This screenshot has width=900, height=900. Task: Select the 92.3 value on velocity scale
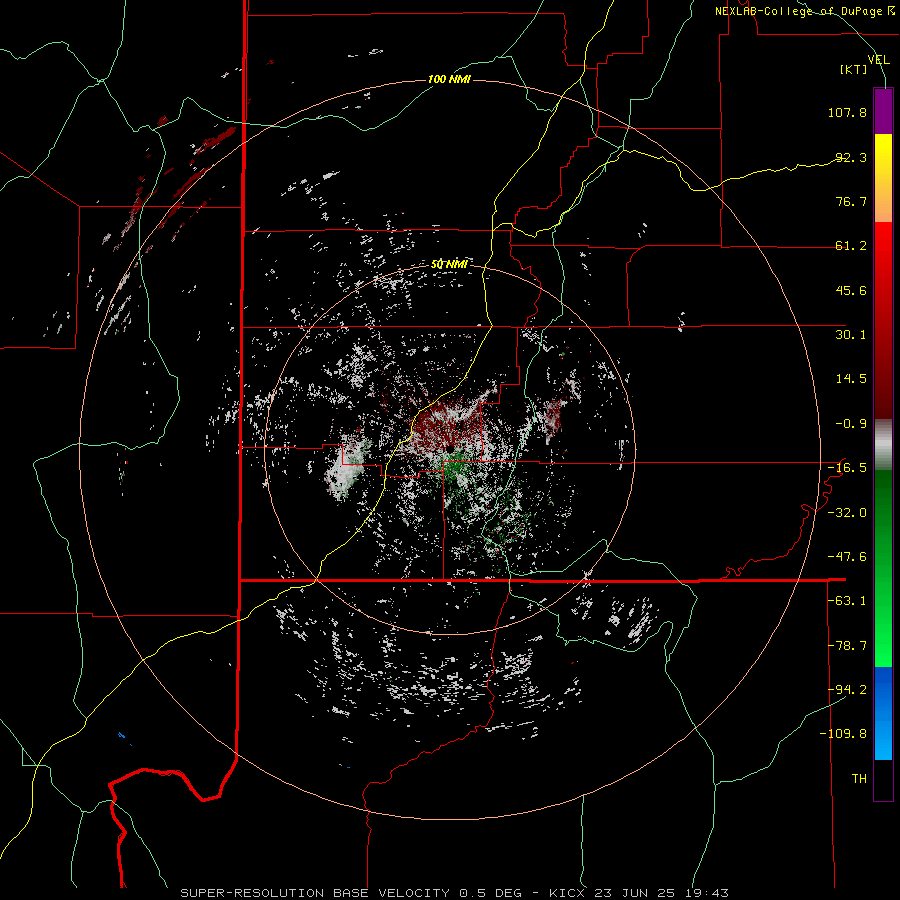(851, 157)
